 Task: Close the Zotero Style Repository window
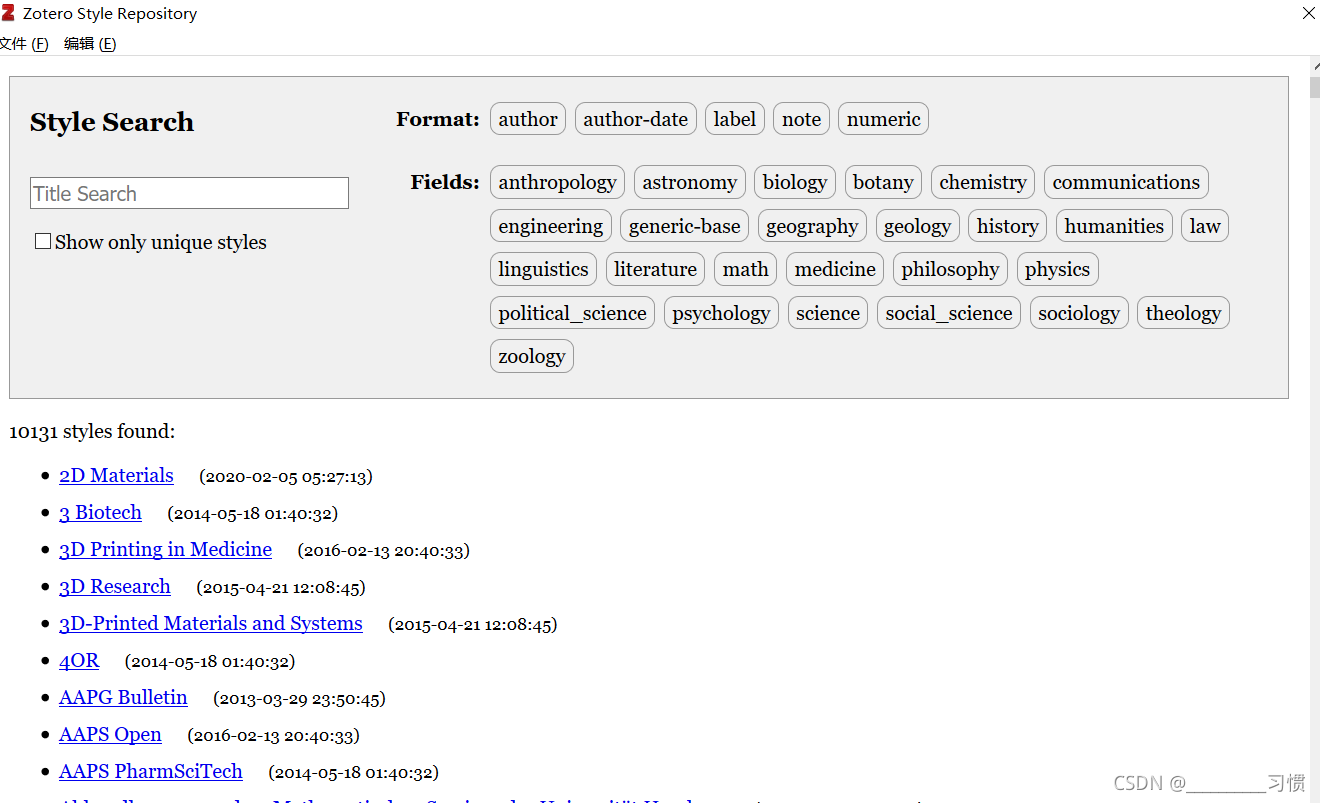click(x=1308, y=13)
